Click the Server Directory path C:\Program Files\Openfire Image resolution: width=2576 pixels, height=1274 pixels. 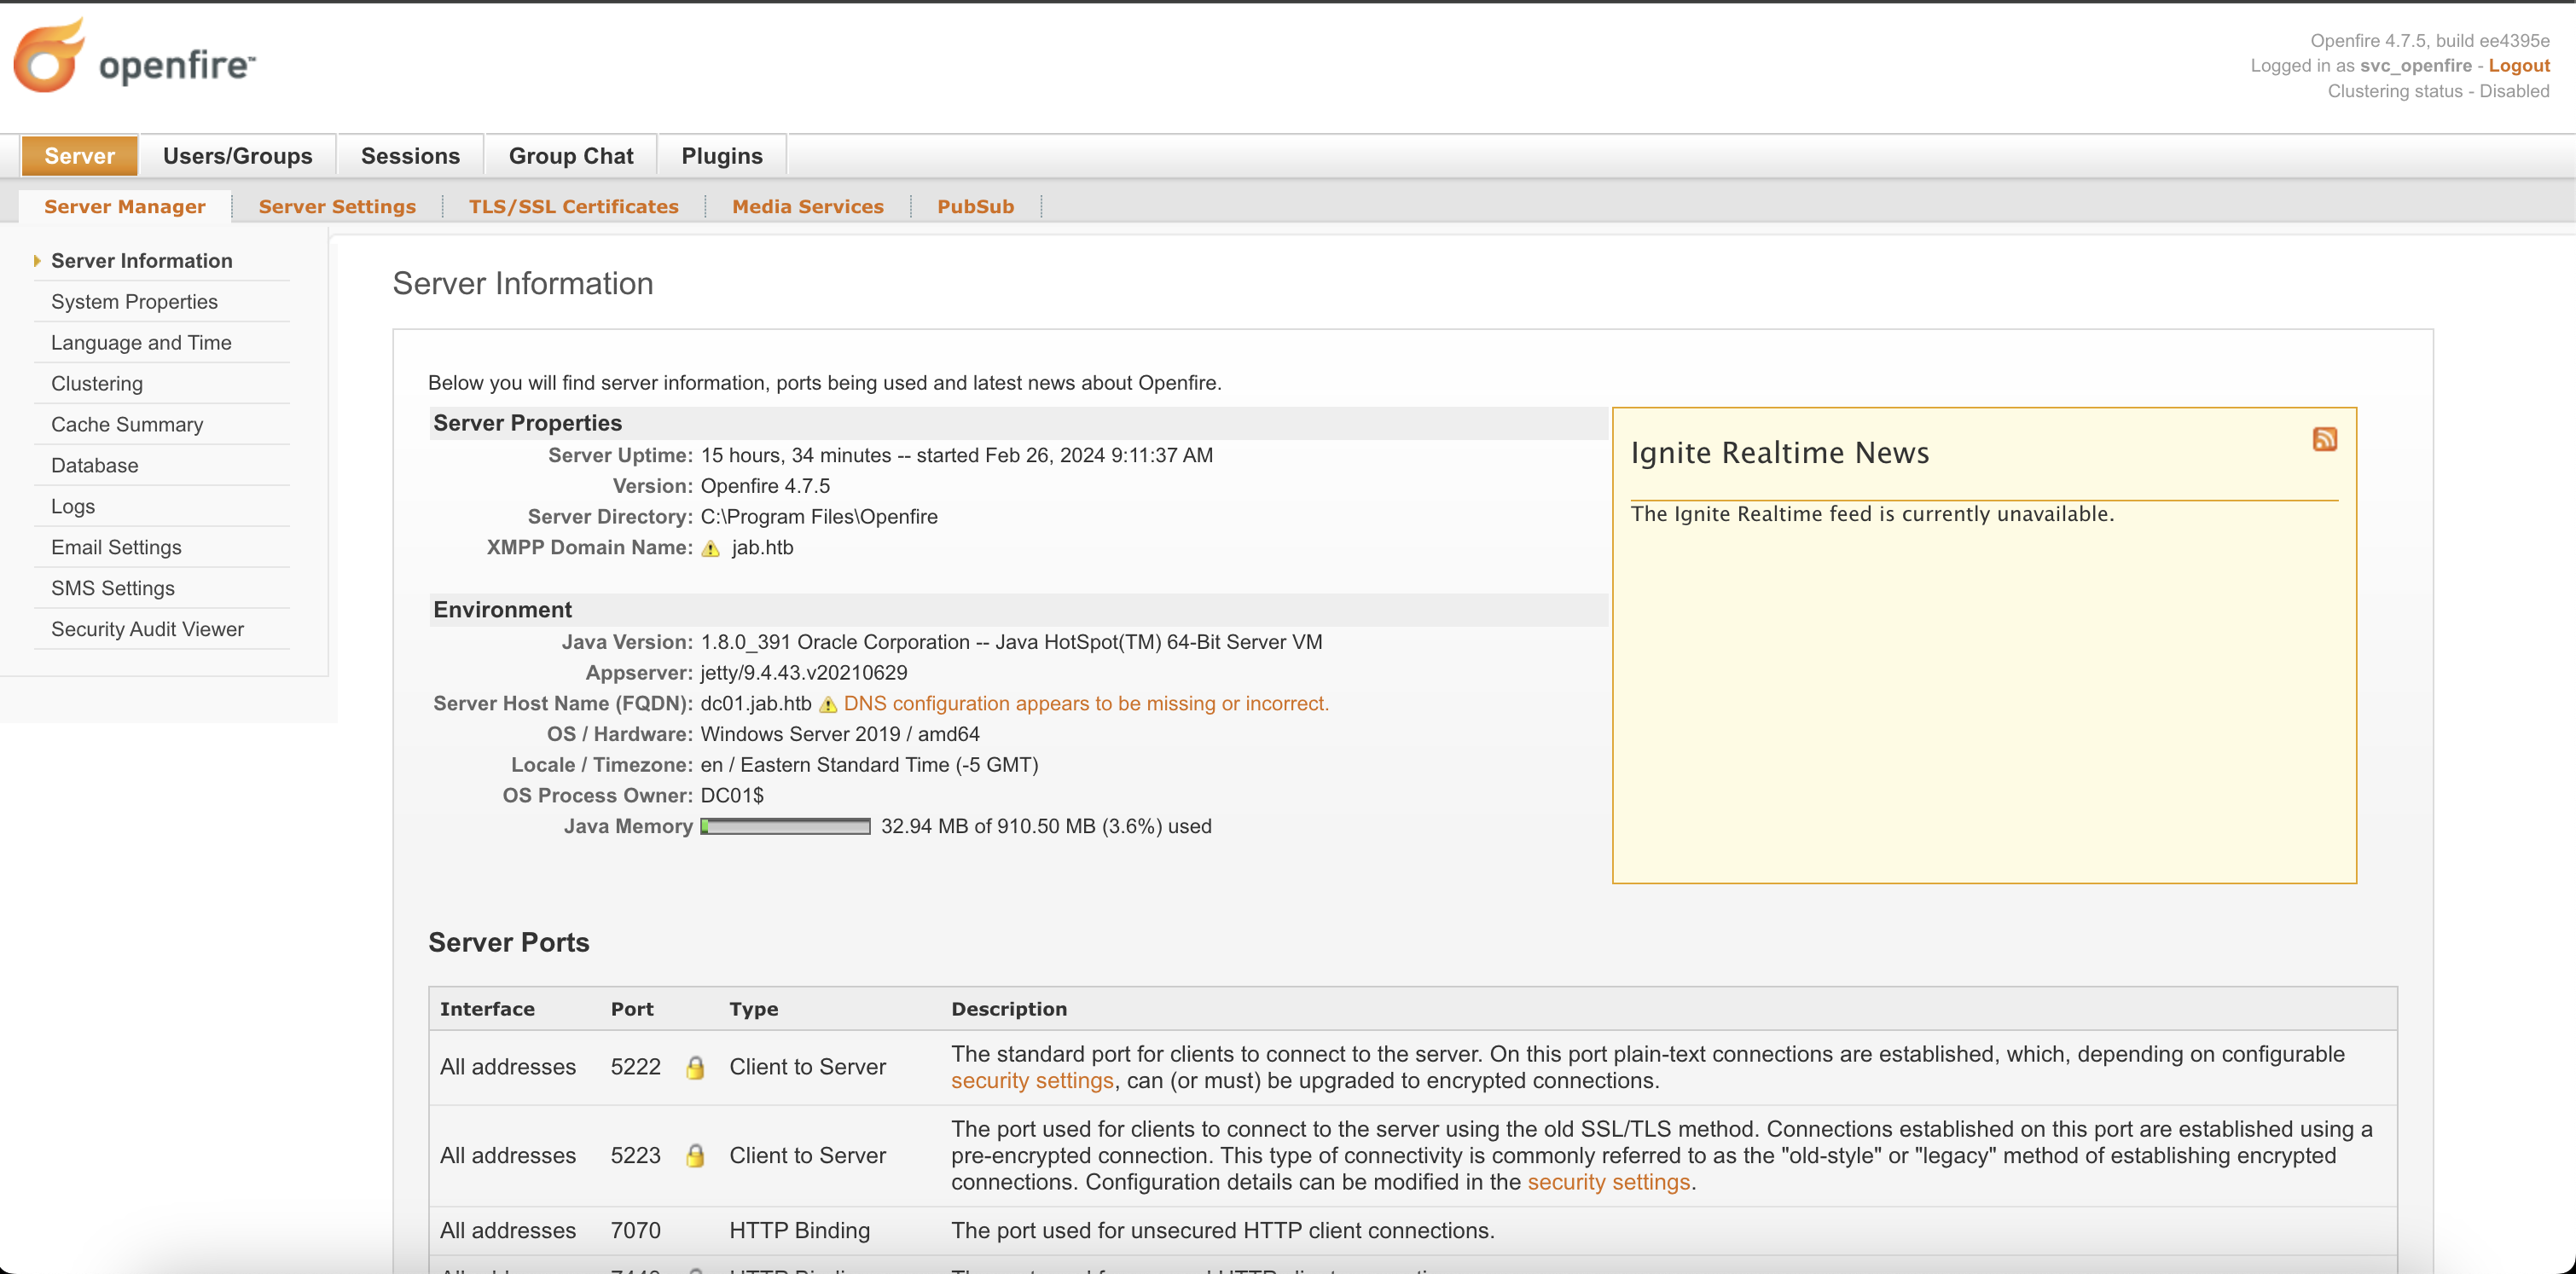[819, 517]
